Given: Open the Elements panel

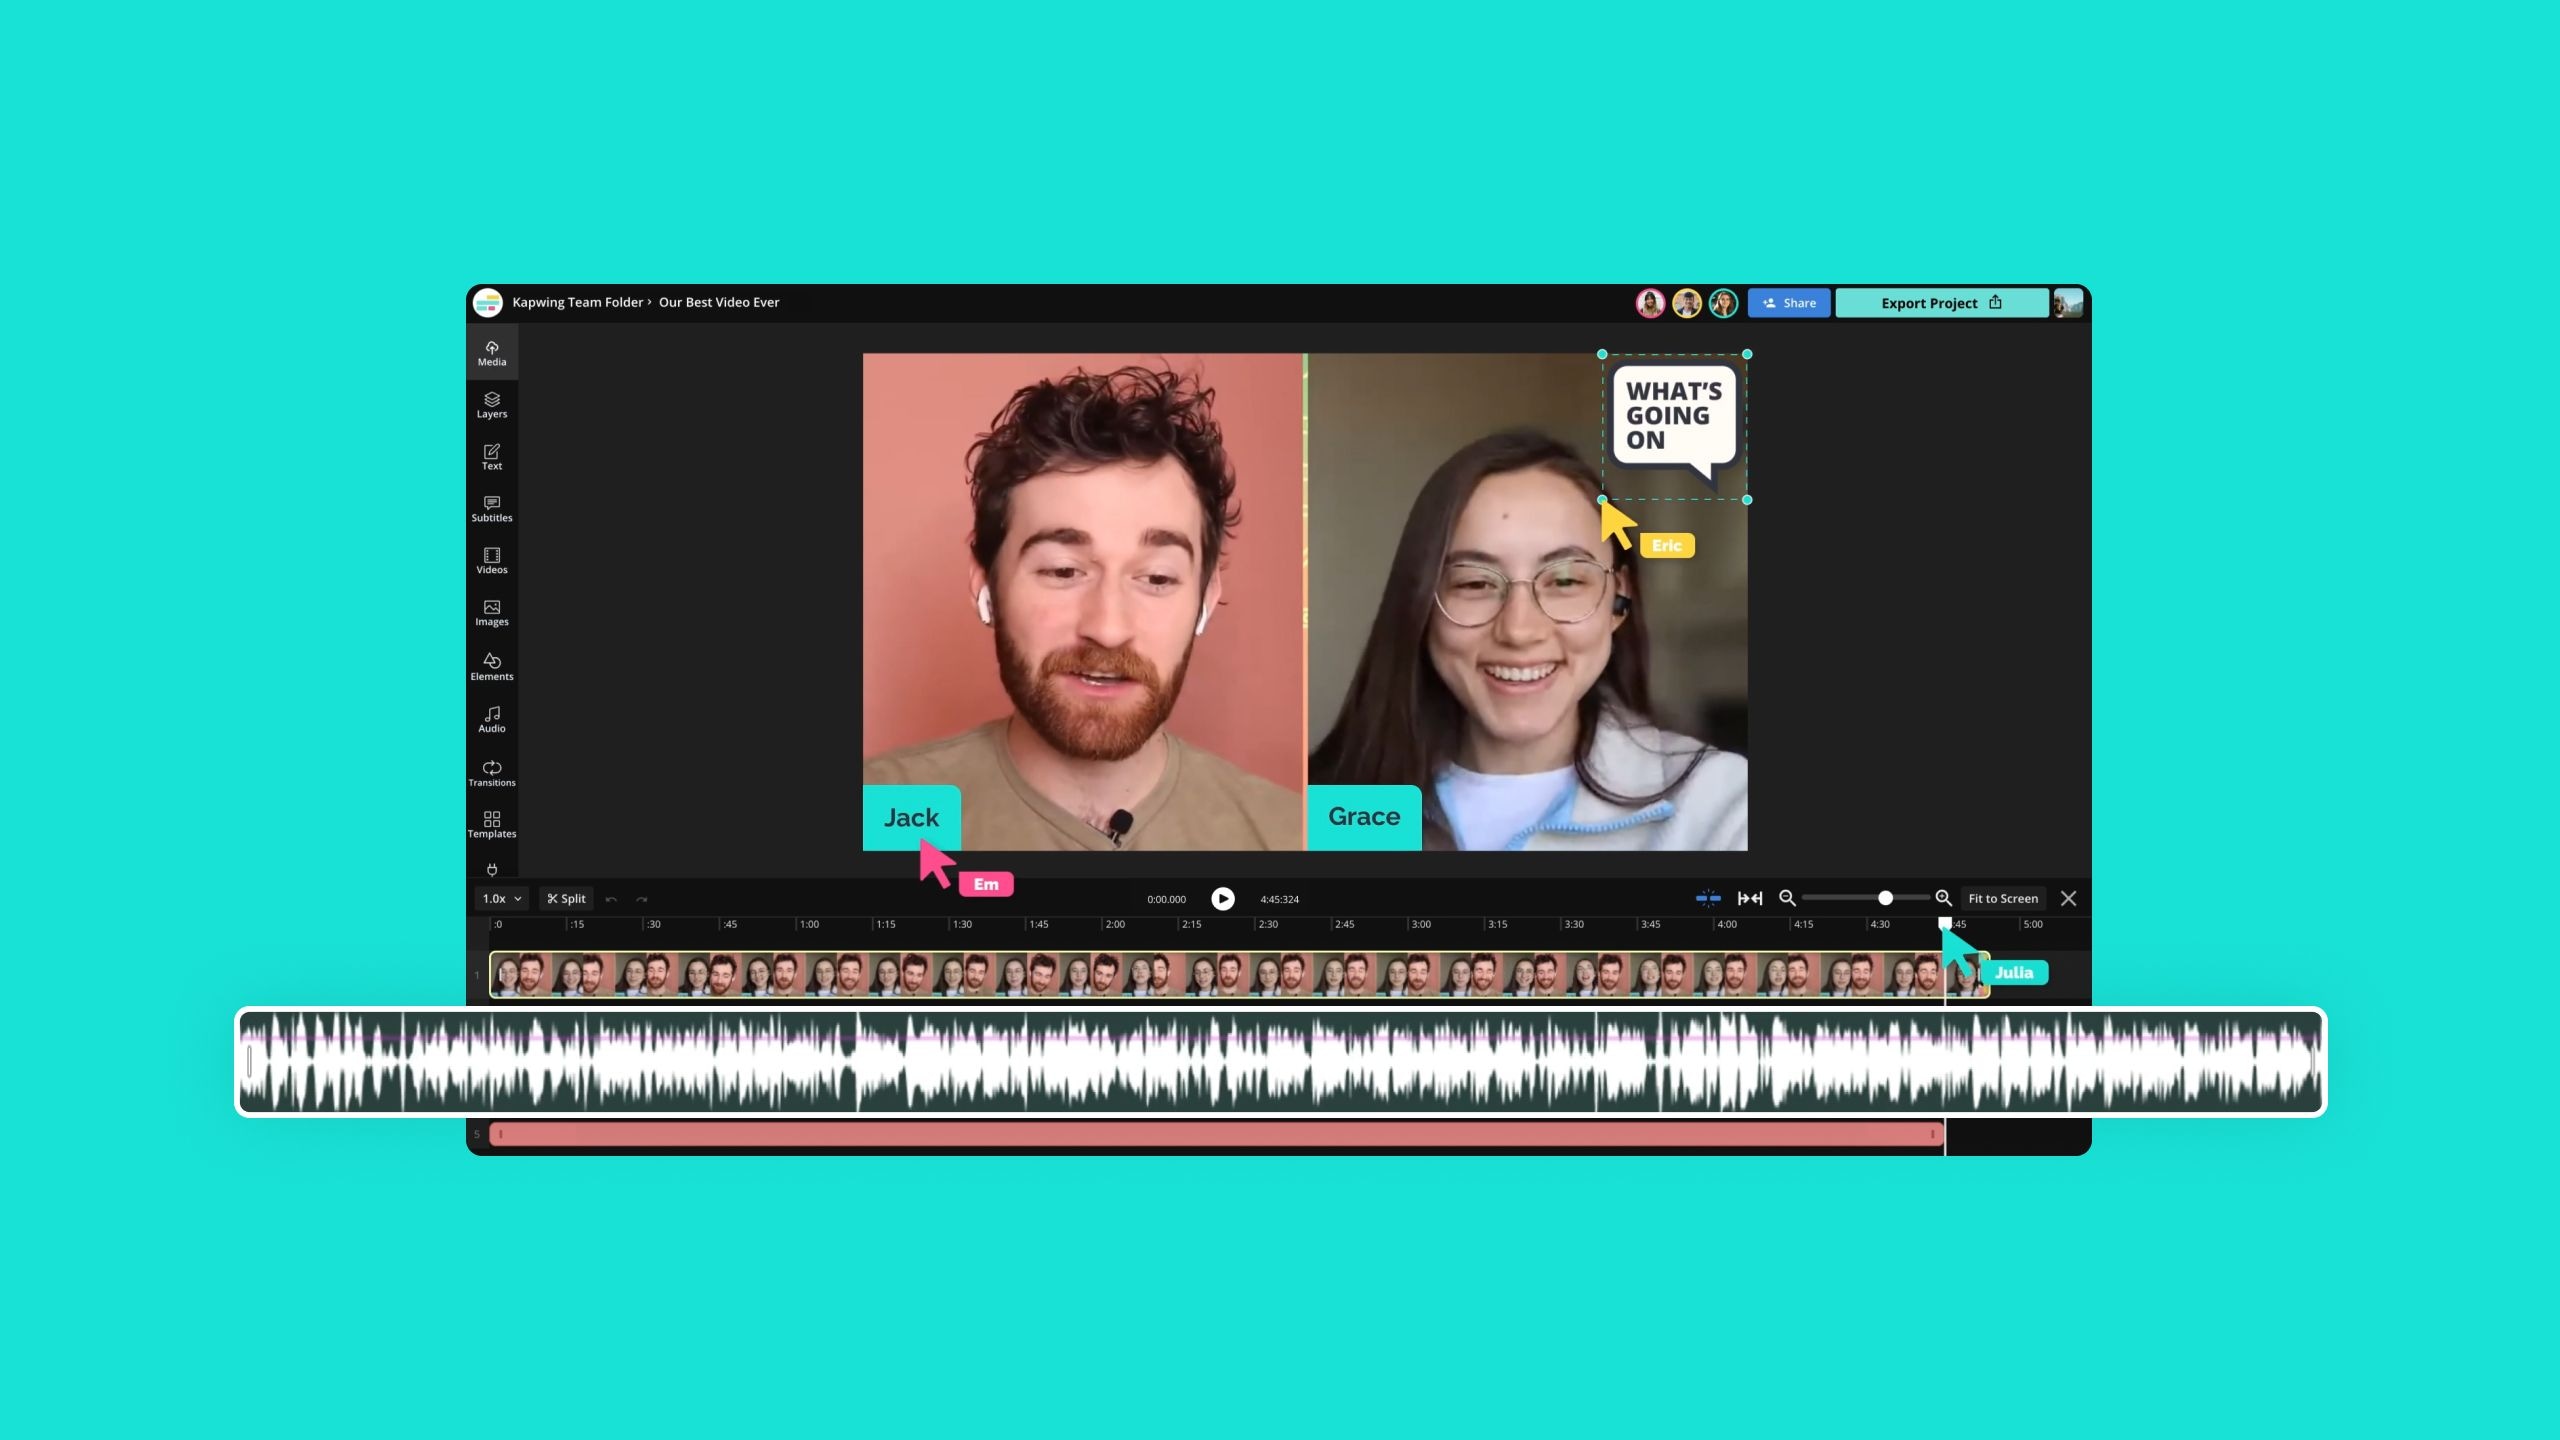Looking at the screenshot, I should pyautogui.click(x=492, y=666).
